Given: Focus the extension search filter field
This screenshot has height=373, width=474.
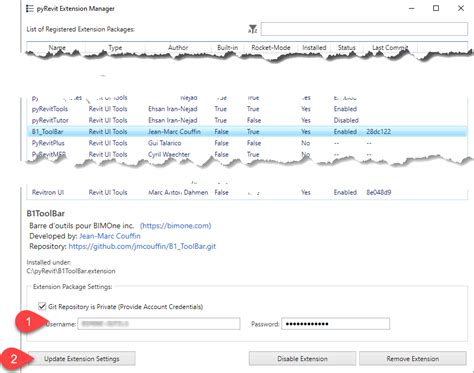Looking at the screenshot, I should coord(364,29).
